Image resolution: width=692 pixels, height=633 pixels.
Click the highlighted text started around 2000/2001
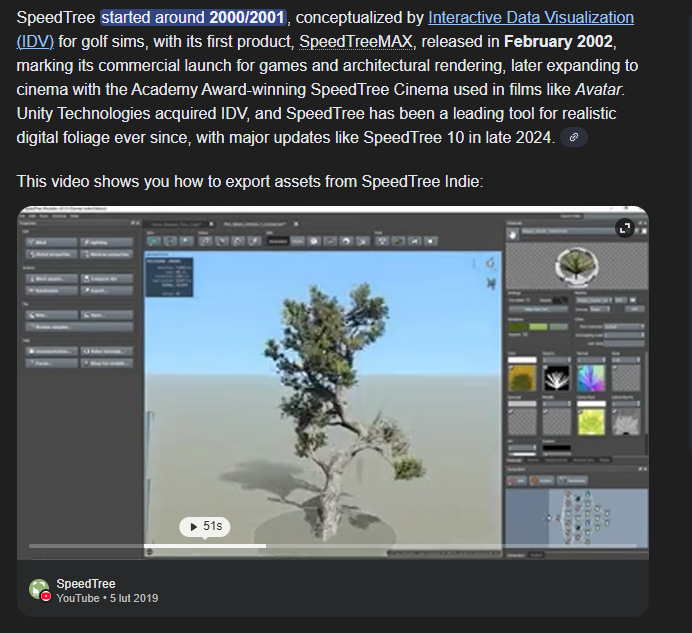[194, 18]
